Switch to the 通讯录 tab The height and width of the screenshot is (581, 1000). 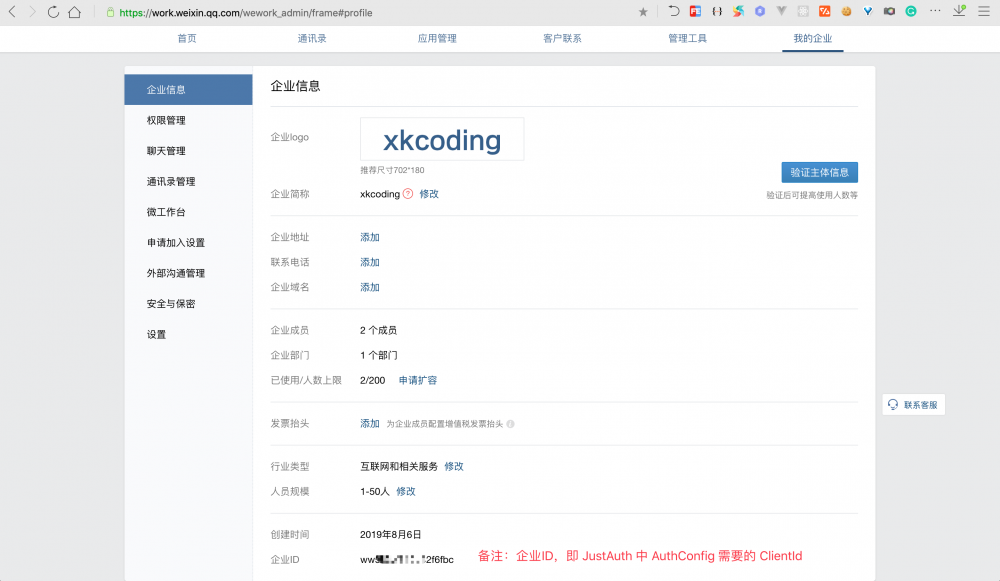click(312, 38)
